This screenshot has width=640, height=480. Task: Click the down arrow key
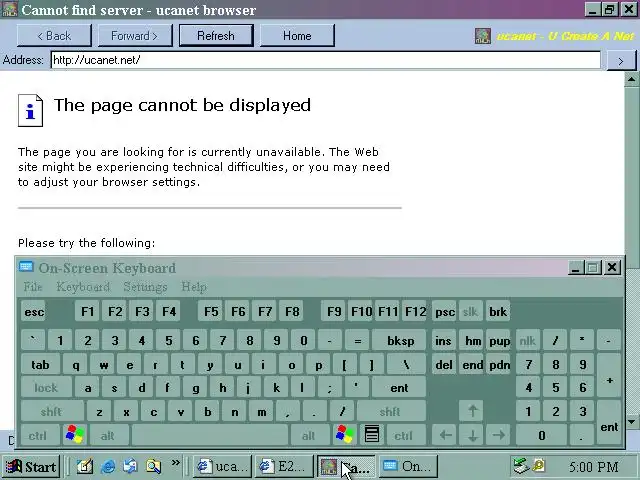(472, 436)
